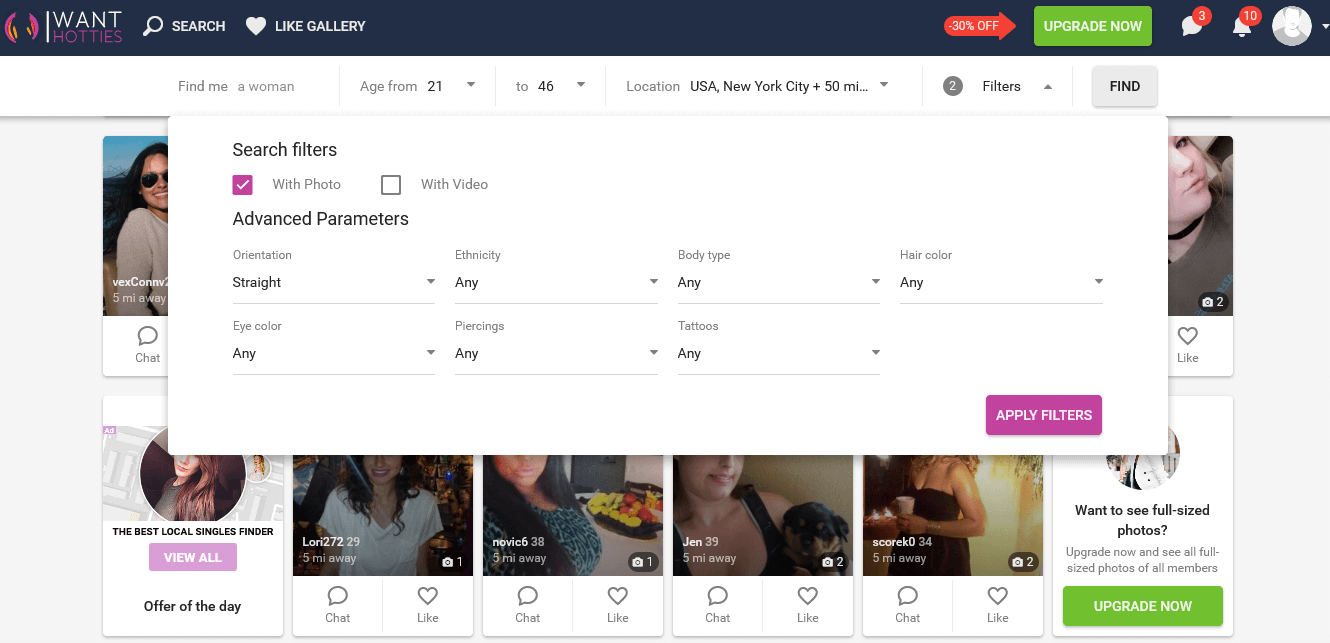The height and width of the screenshot is (643, 1330).
Task: Click The Best Local Singles Finder caption
Action: click(193, 532)
